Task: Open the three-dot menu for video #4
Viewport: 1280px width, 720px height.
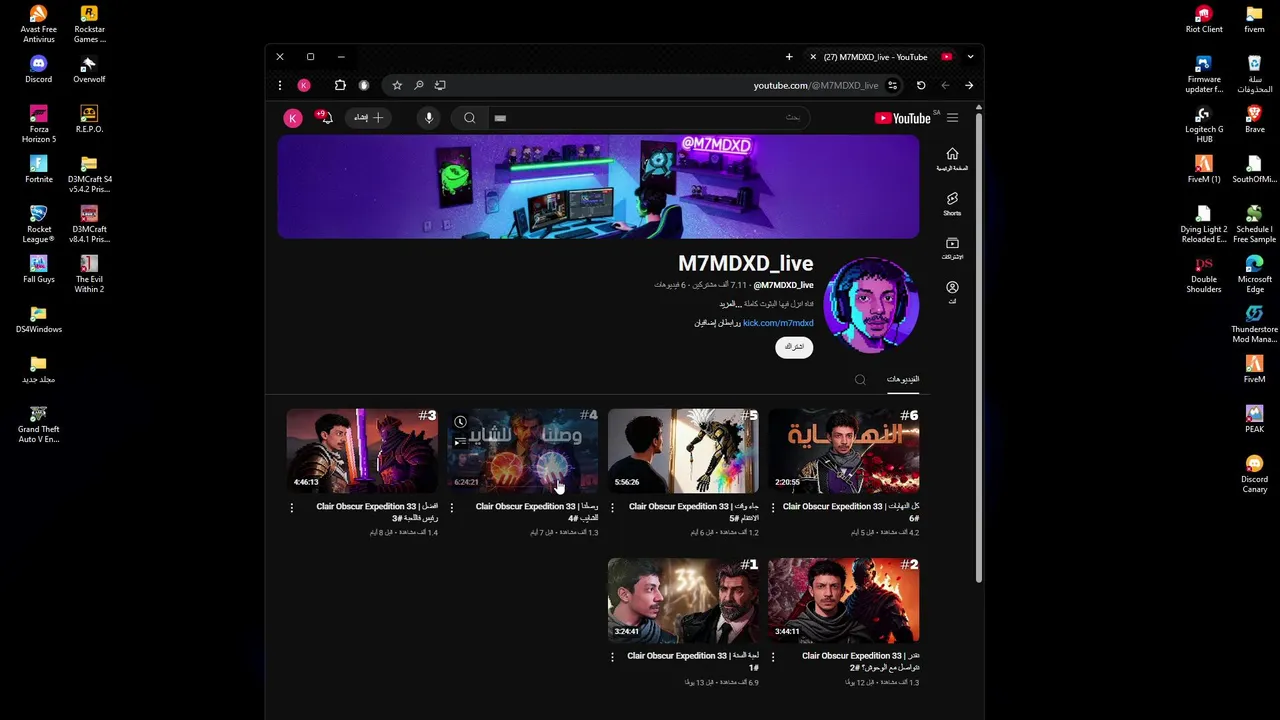Action: point(452,508)
